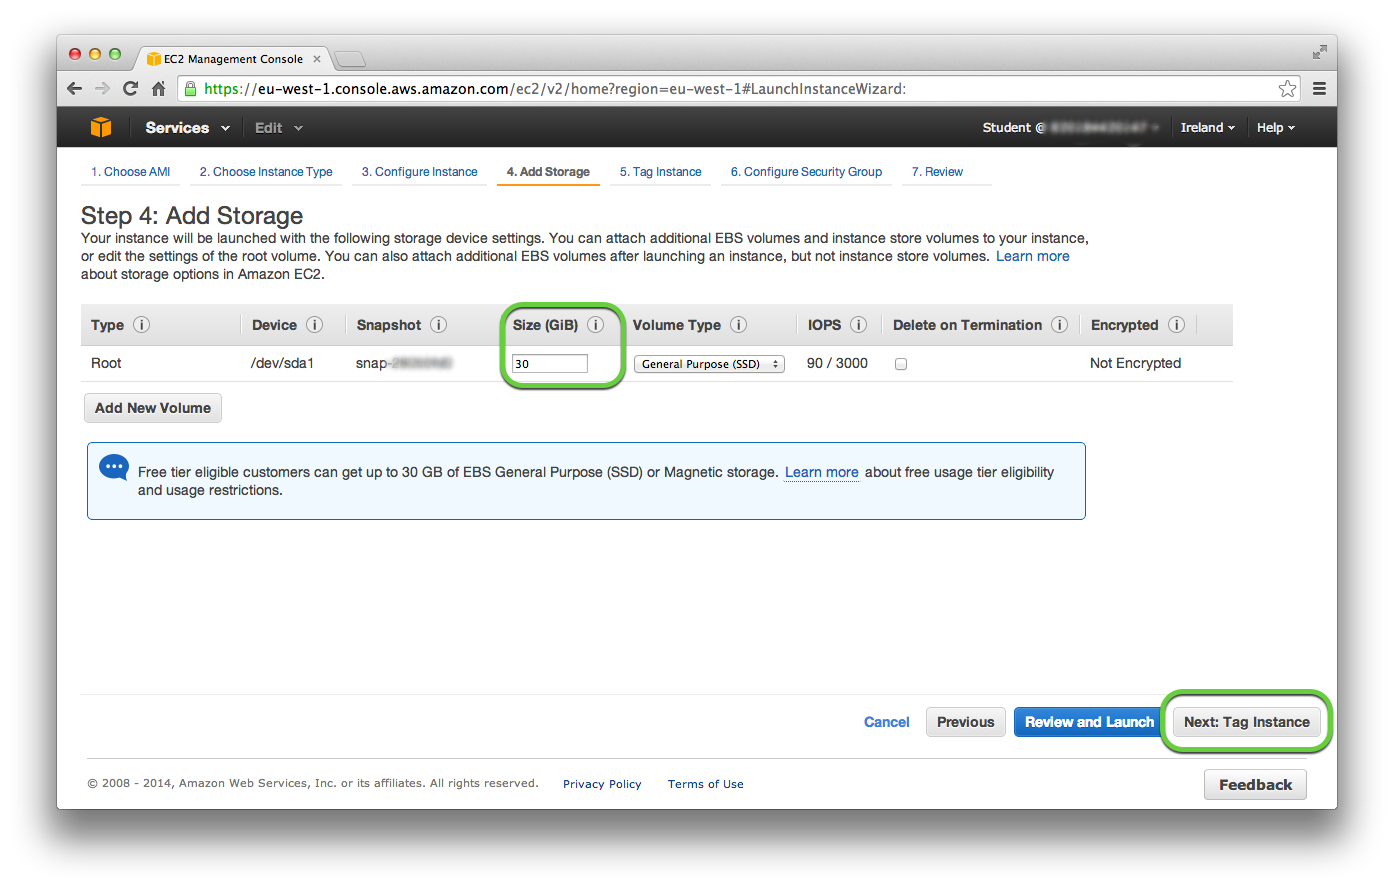Click the green padlock in address bar
The height and width of the screenshot is (888, 1394).
coord(190,89)
